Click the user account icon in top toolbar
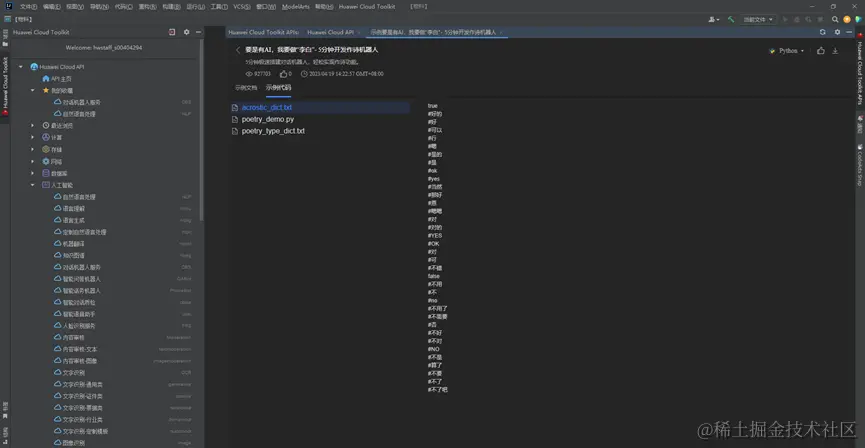Screen dimensions: 865x448 point(714,19)
